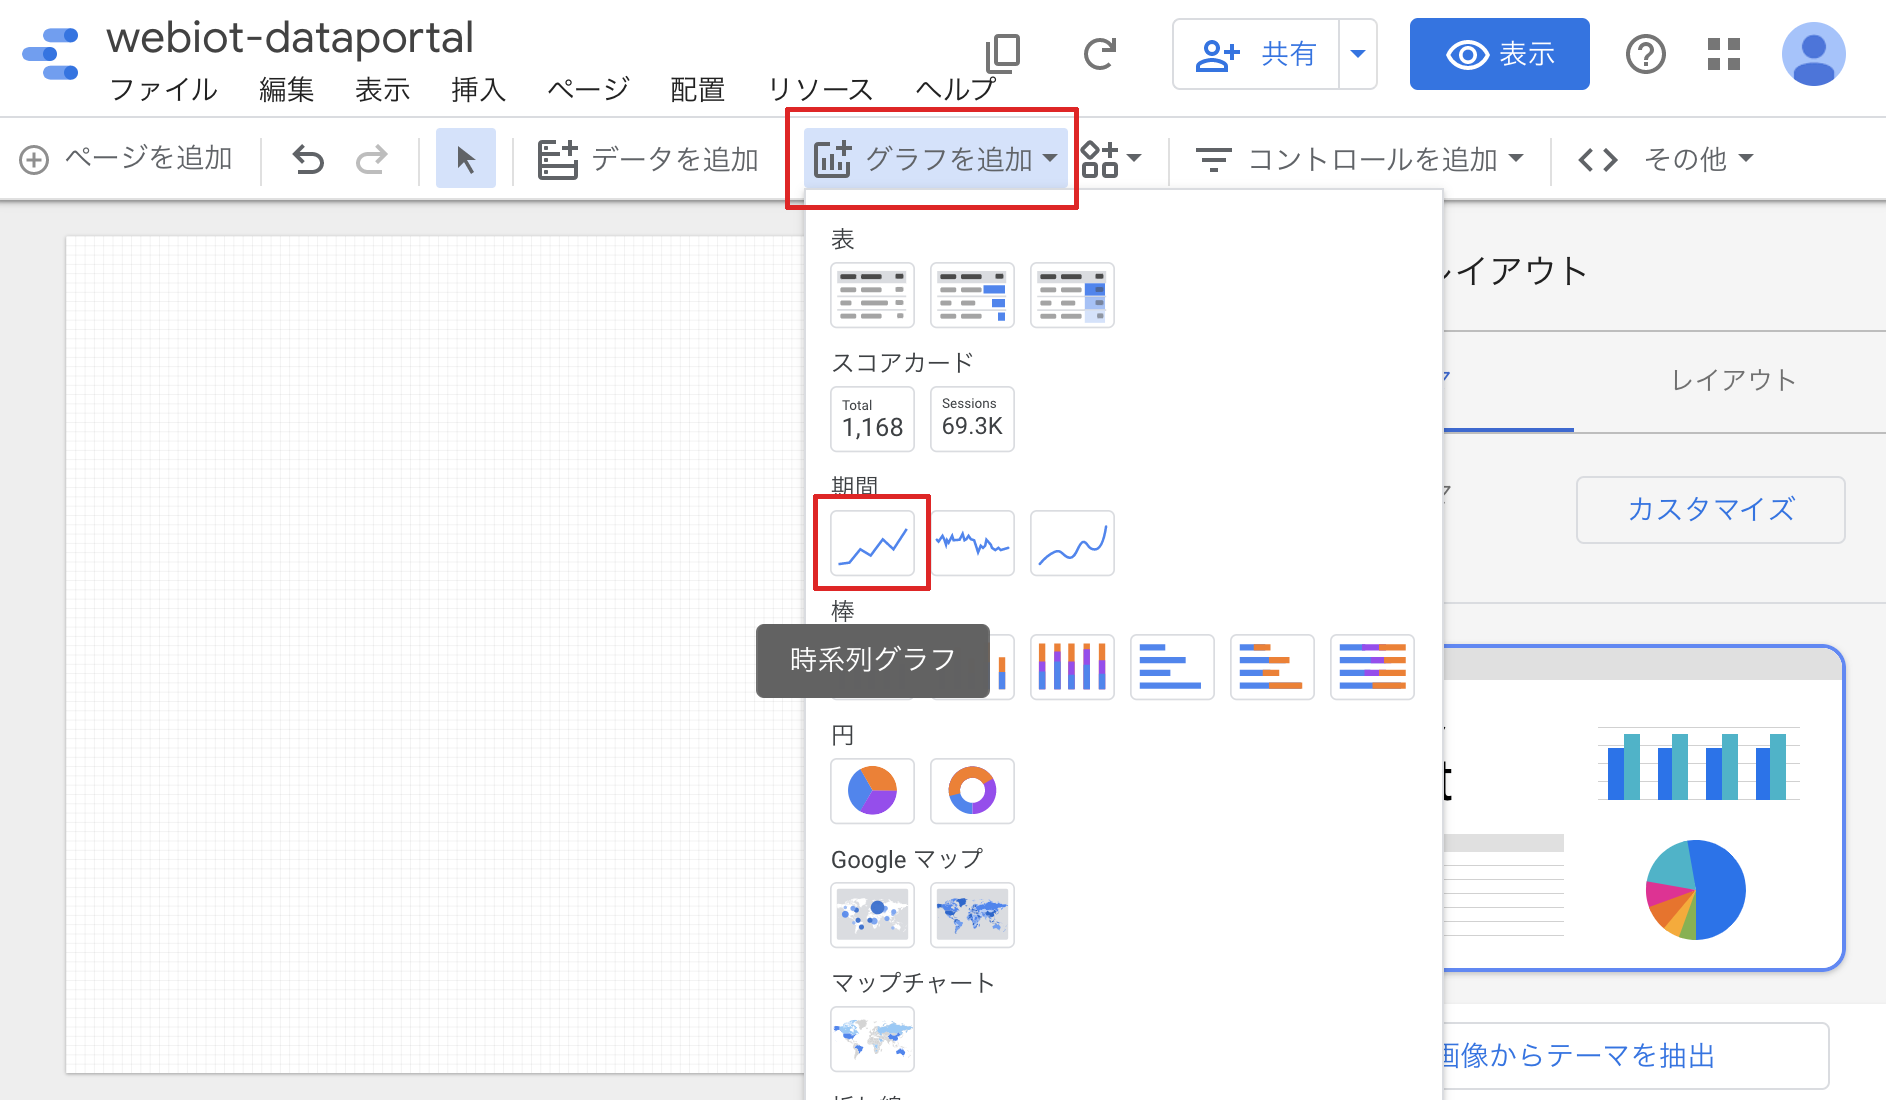Select the horizontal bar chart icon

point(1171,667)
